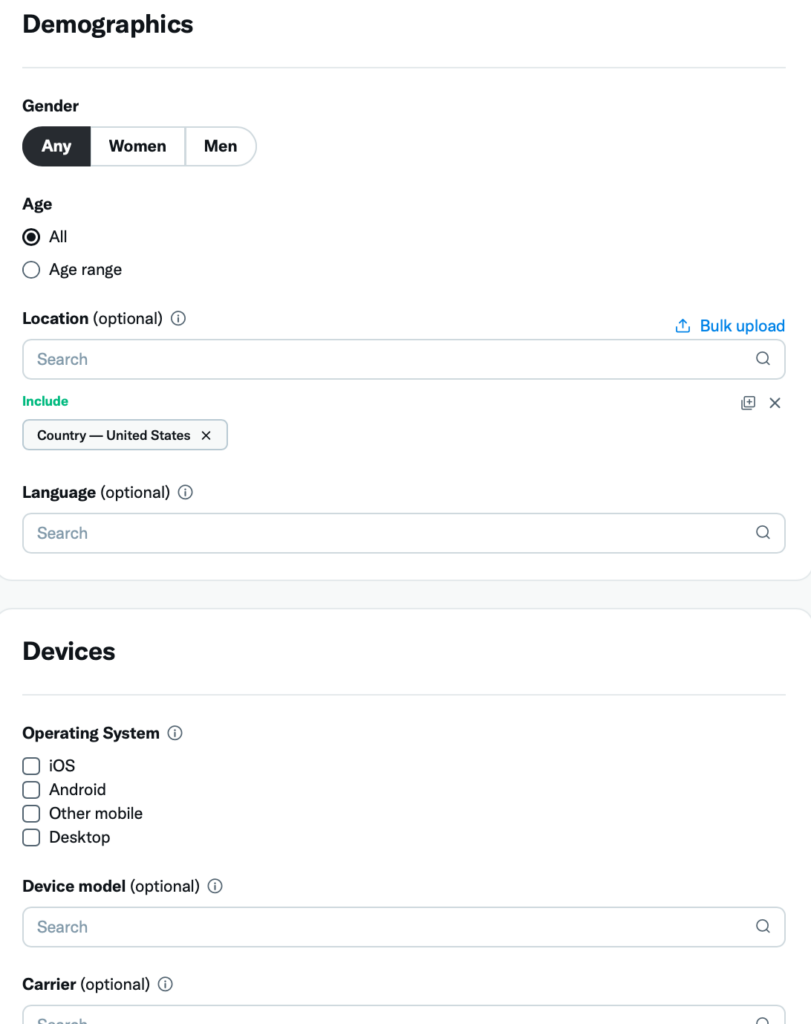811x1024 pixels.
Task: Enable the Desktop checkbox
Action: click(x=31, y=837)
